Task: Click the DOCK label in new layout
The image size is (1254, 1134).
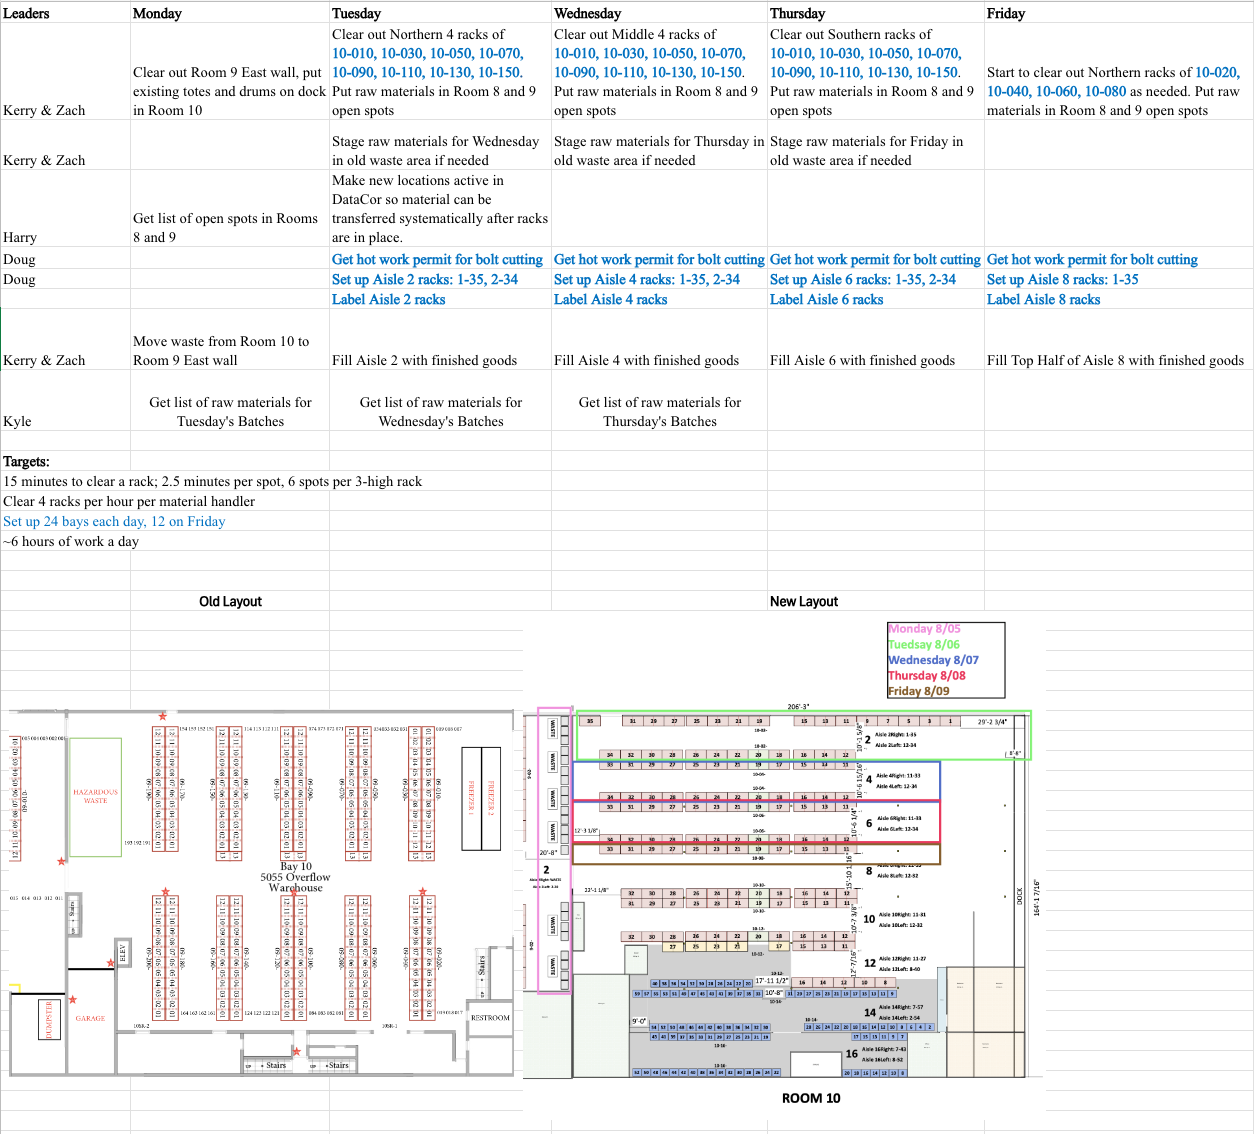Action: pyautogui.click(x=1020, y=896)
